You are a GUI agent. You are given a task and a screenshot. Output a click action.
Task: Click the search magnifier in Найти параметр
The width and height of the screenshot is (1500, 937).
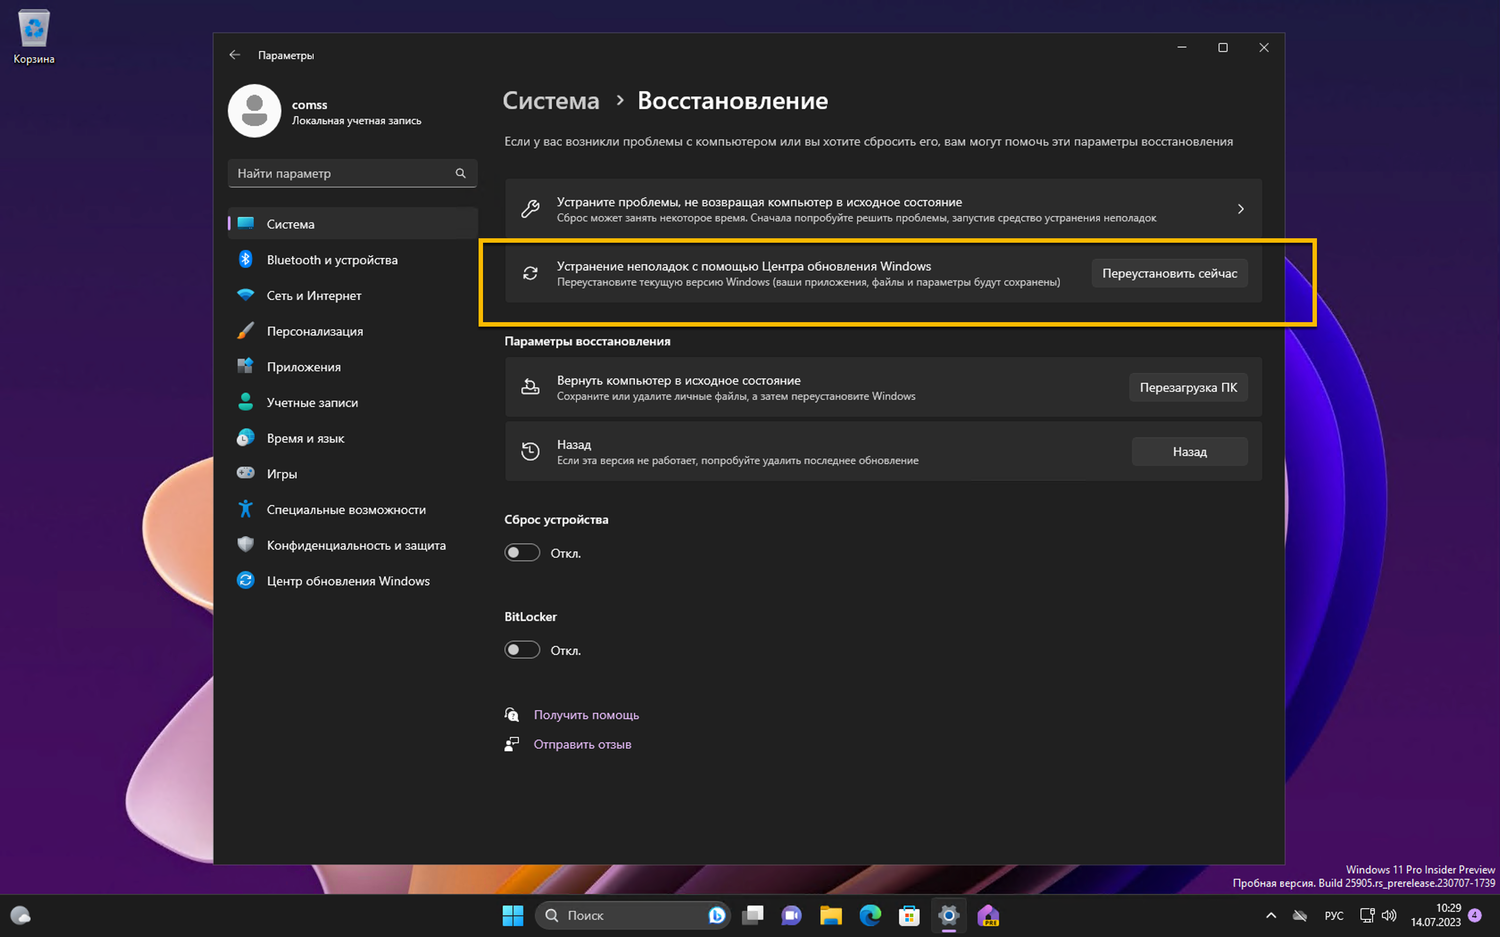tap(461, 173)
